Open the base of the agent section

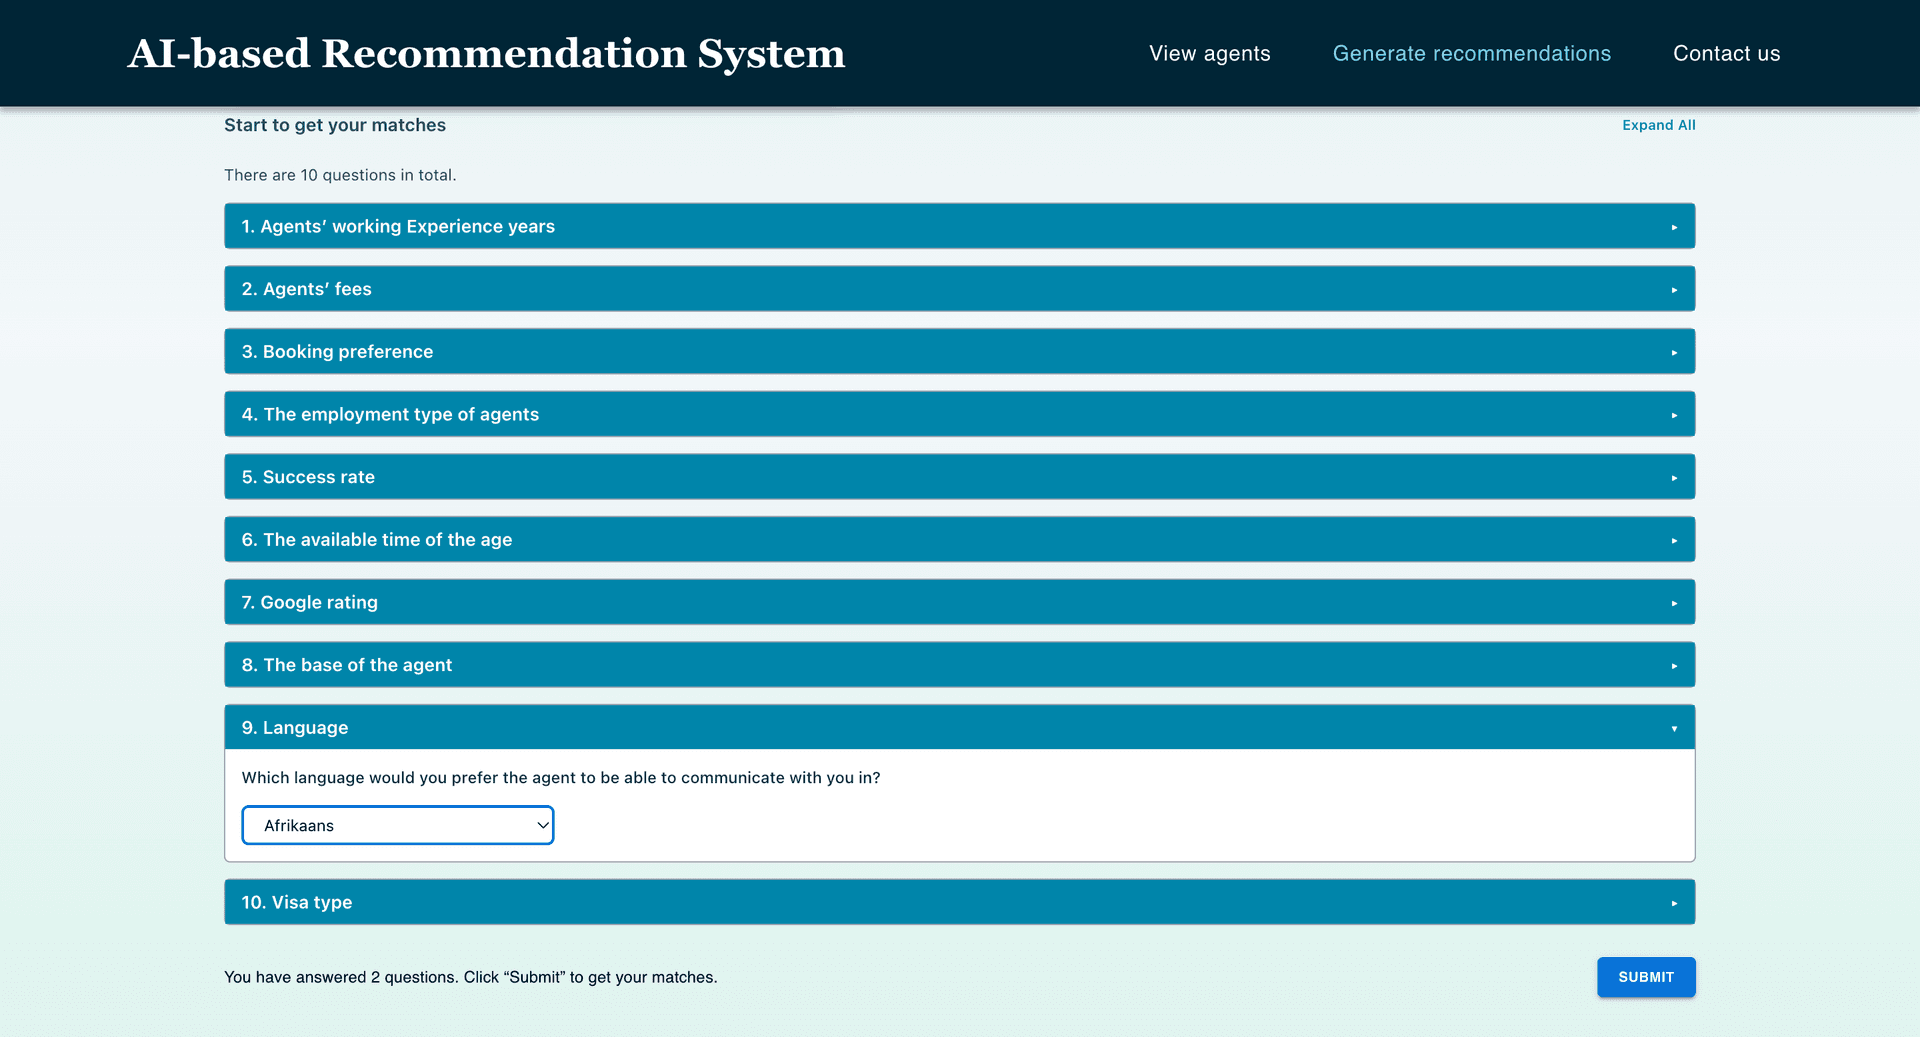[x=958, y=665]
